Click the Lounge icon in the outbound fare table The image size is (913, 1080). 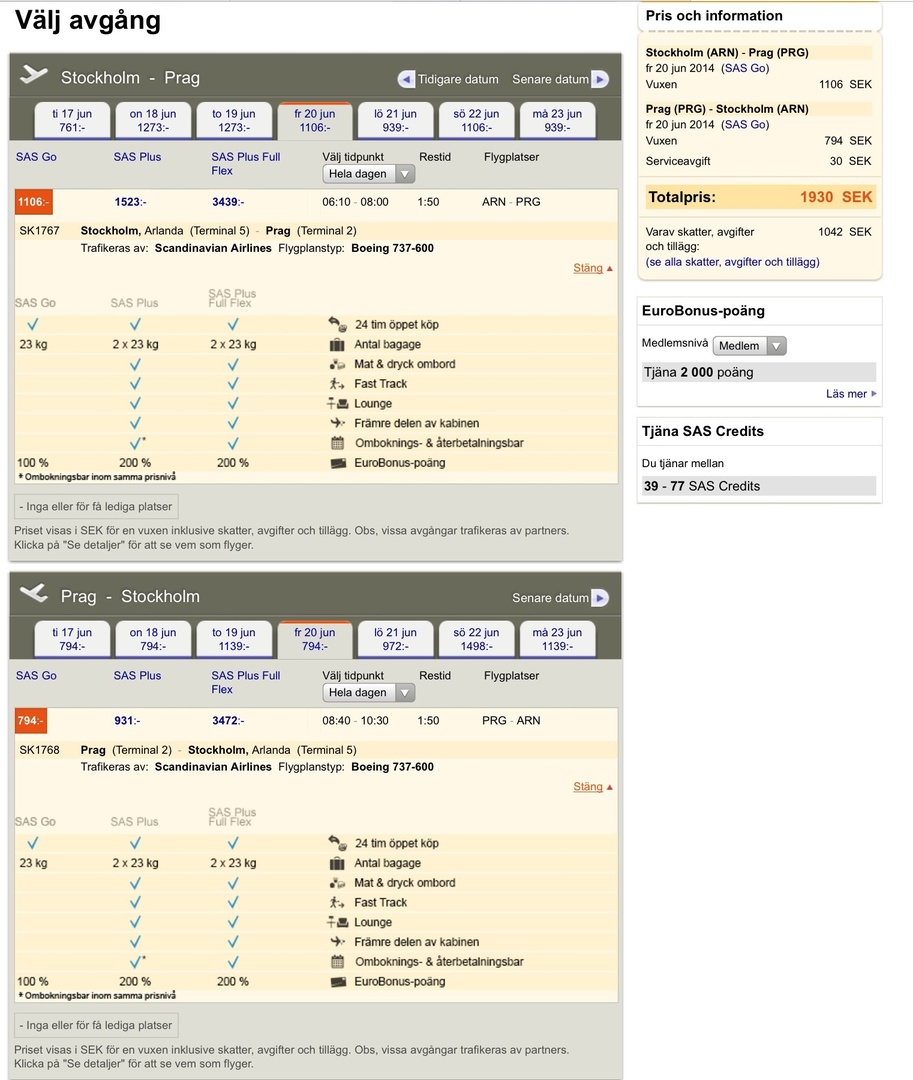coord(337,404)
